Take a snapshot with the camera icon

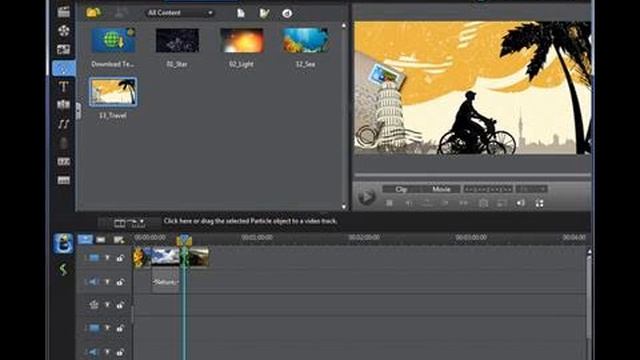483,203
